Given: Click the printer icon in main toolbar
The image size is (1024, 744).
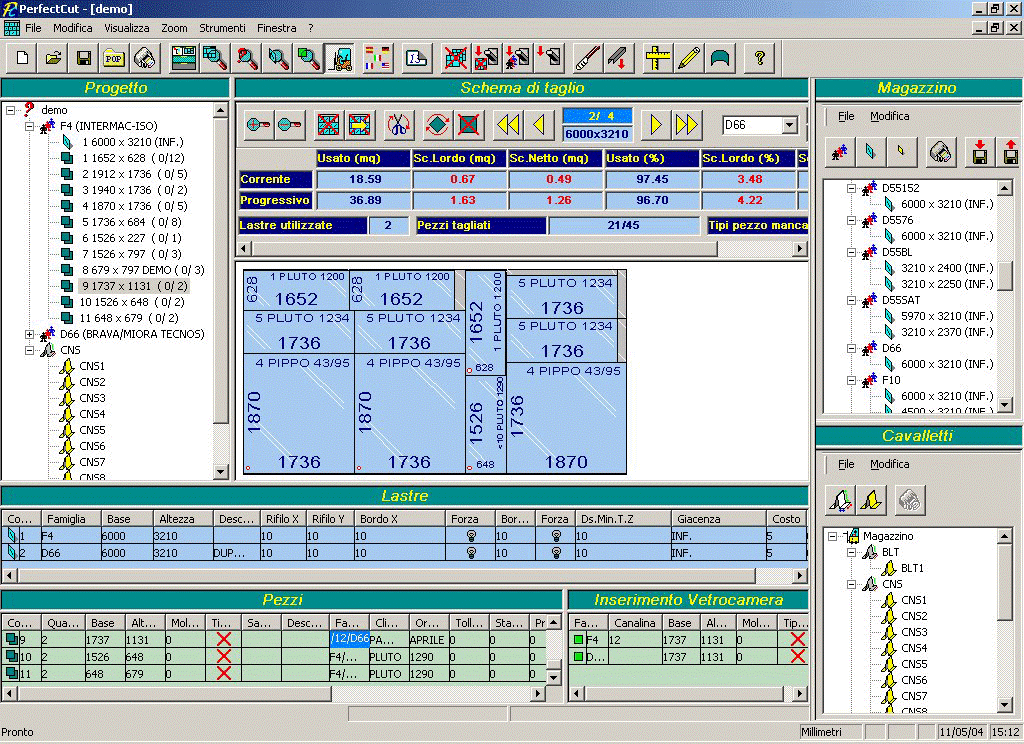Looking at the screenshot, I should (144, 58).
